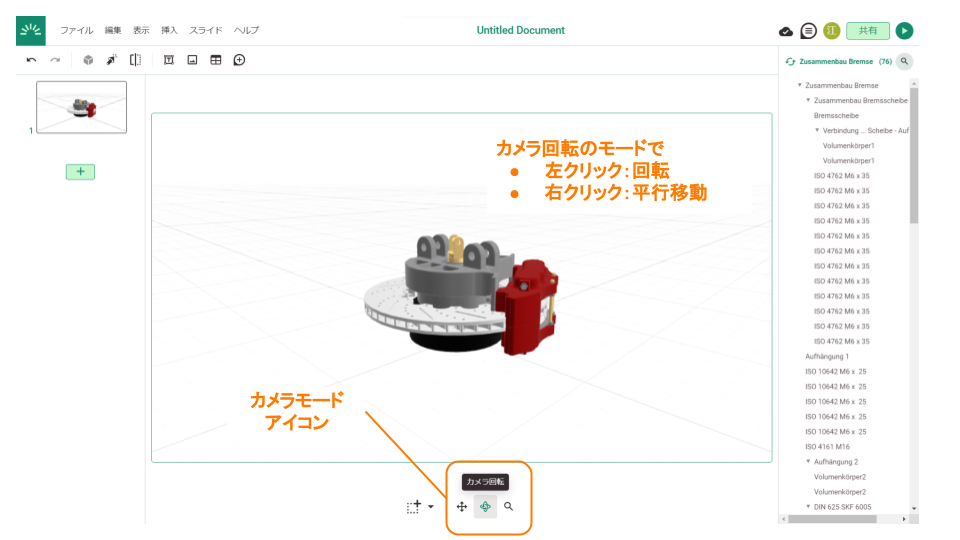Select the root Zusammenbau Bremse tree row
The height and width of the screenshot is (540, 960).
click(842, 86)
